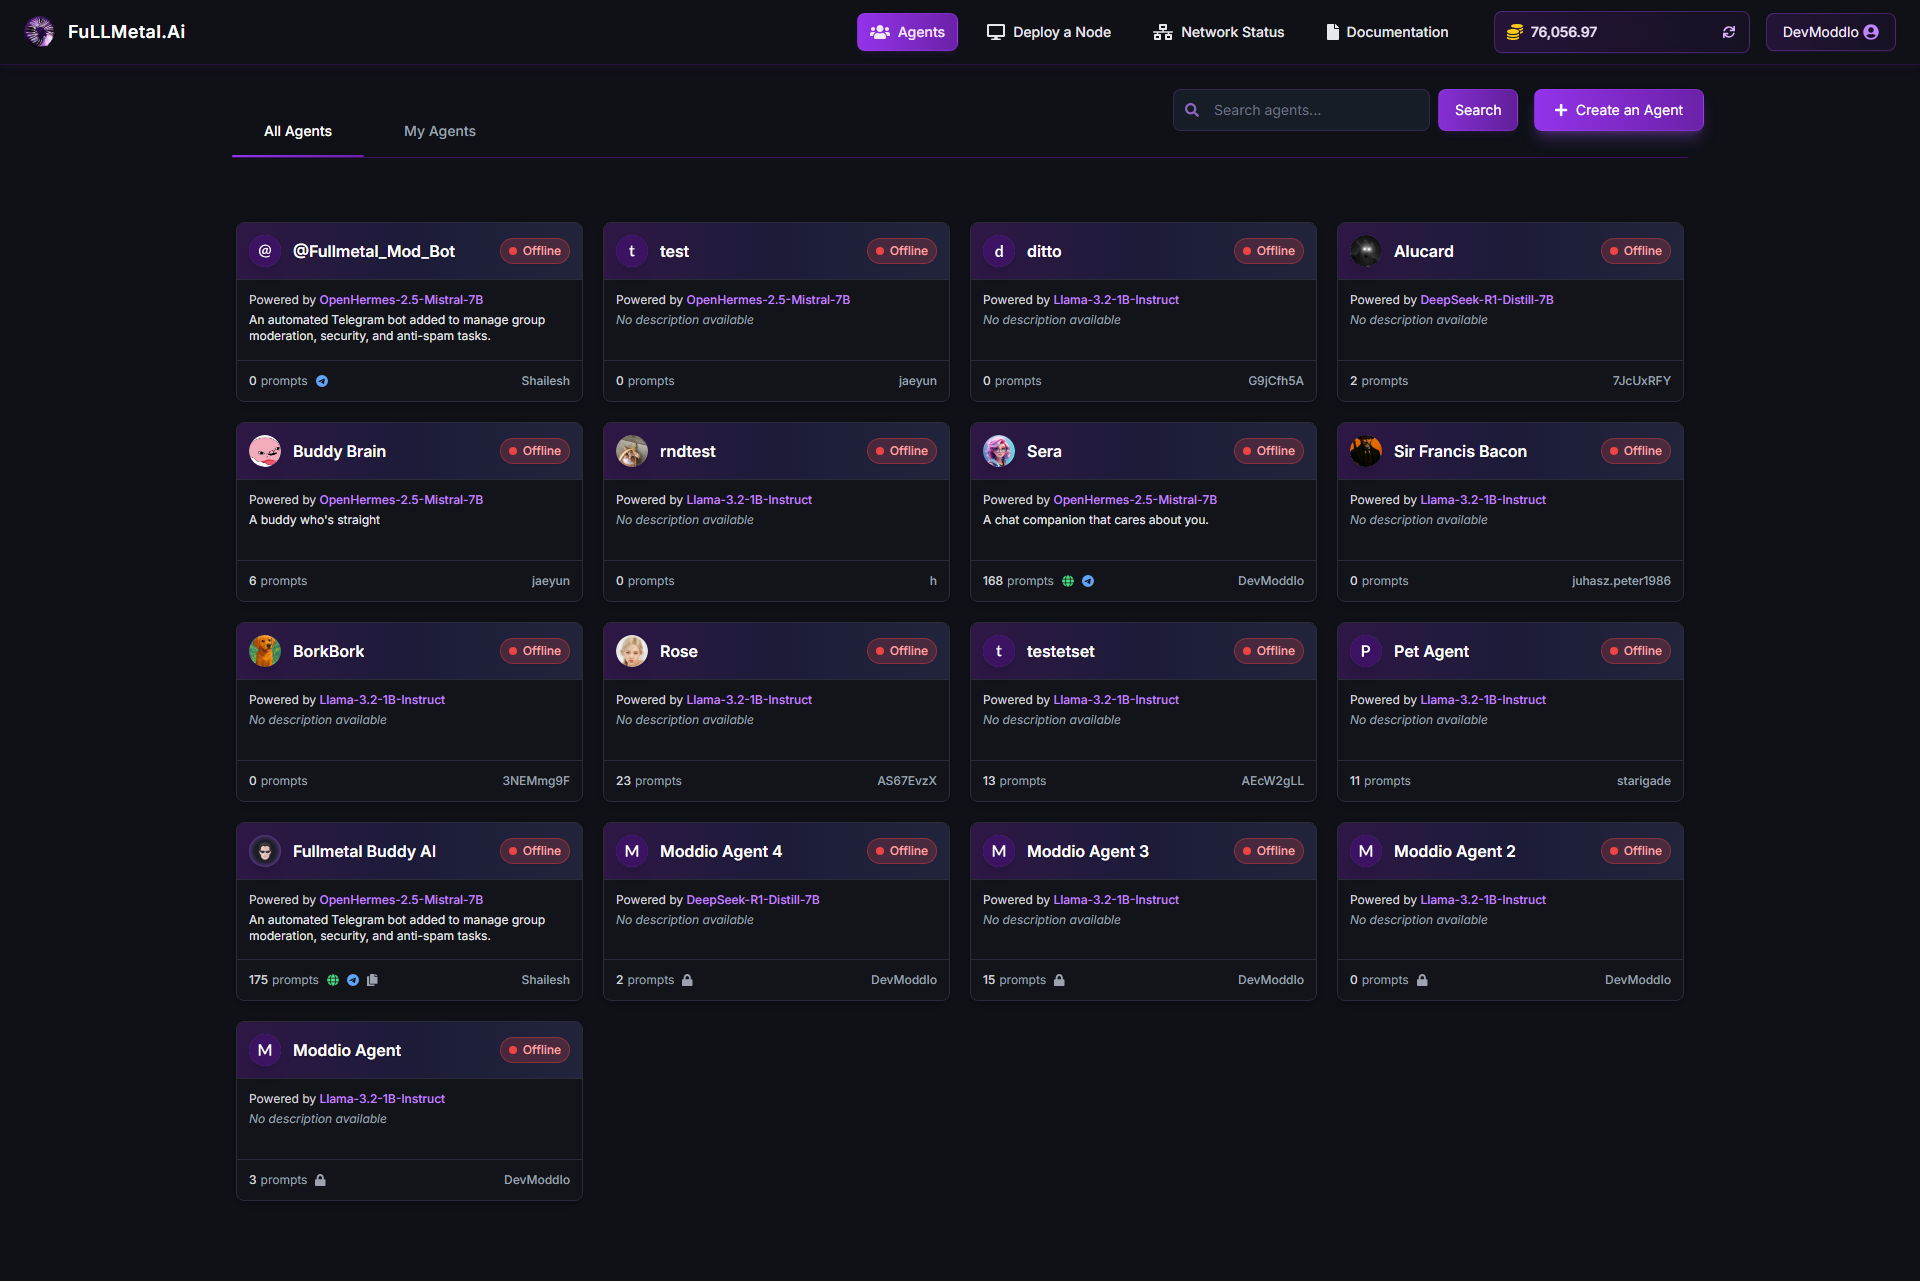1920x1282 pixels.
Task: Open the DevModdlo account menu
Action: click(x=1829, y=32)
